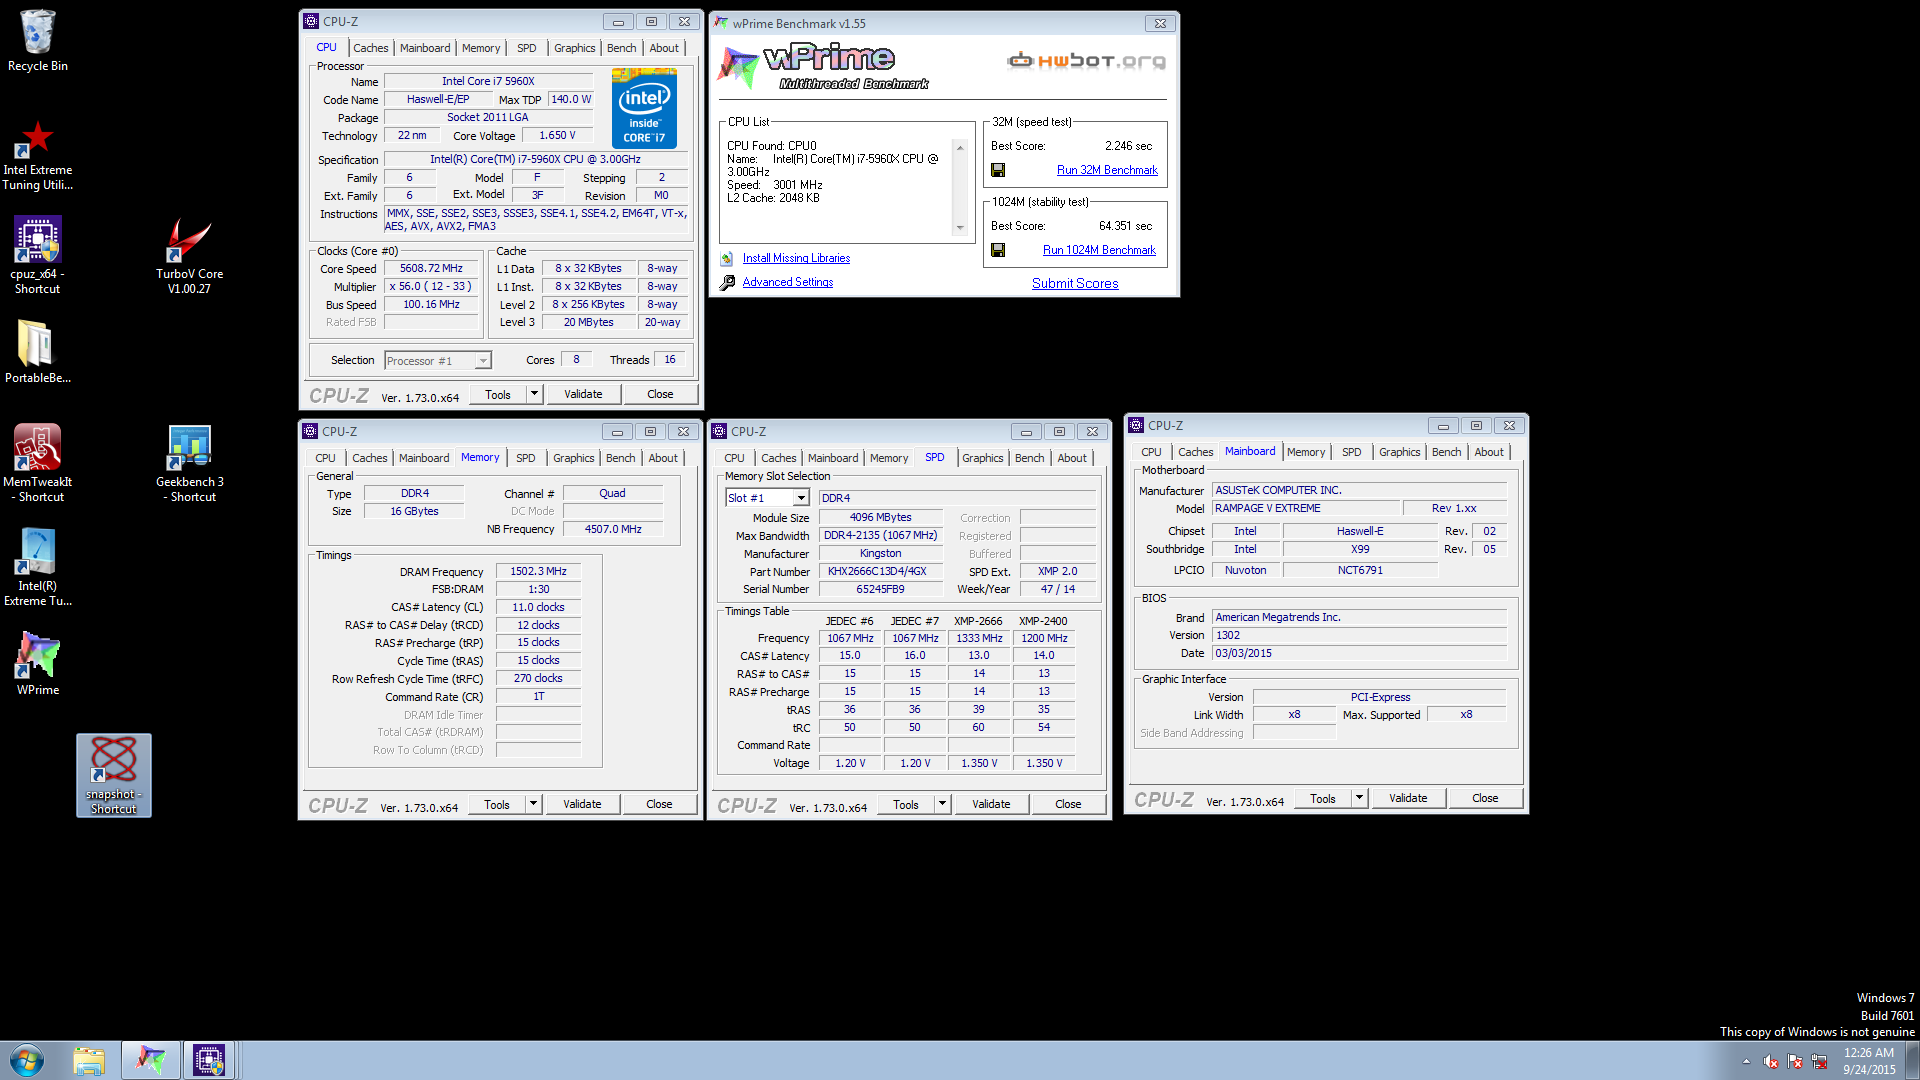Open CPU tab in Mainboard CPU-Z window
1920x1080 pixels.
point(1152,452)
